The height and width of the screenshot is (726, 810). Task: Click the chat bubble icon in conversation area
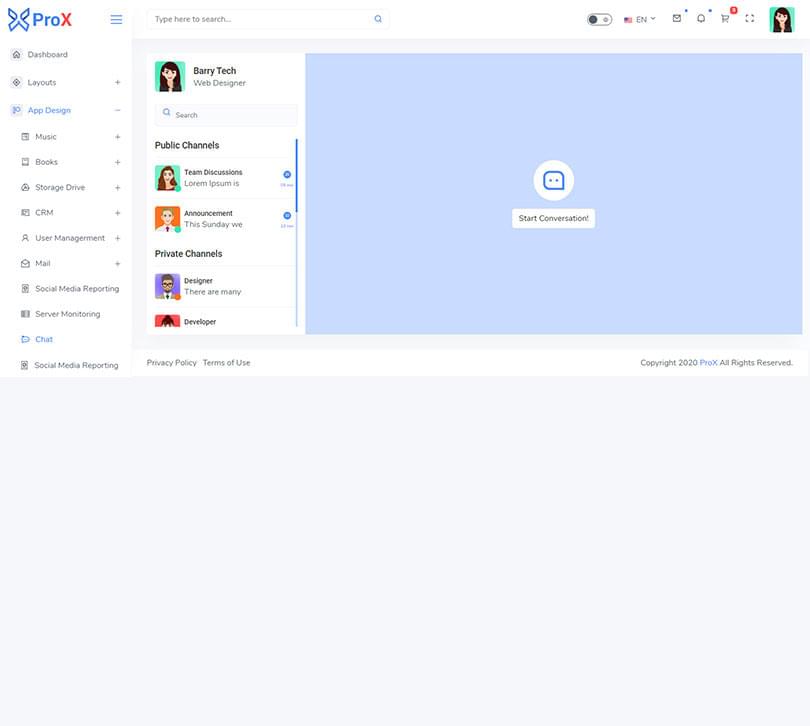(x=553, y=180)
